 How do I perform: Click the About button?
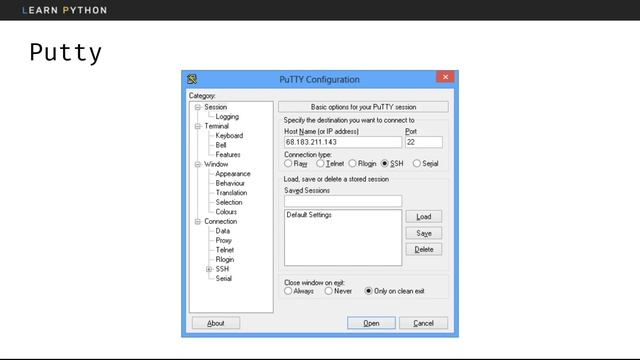[x=216, y=323]
